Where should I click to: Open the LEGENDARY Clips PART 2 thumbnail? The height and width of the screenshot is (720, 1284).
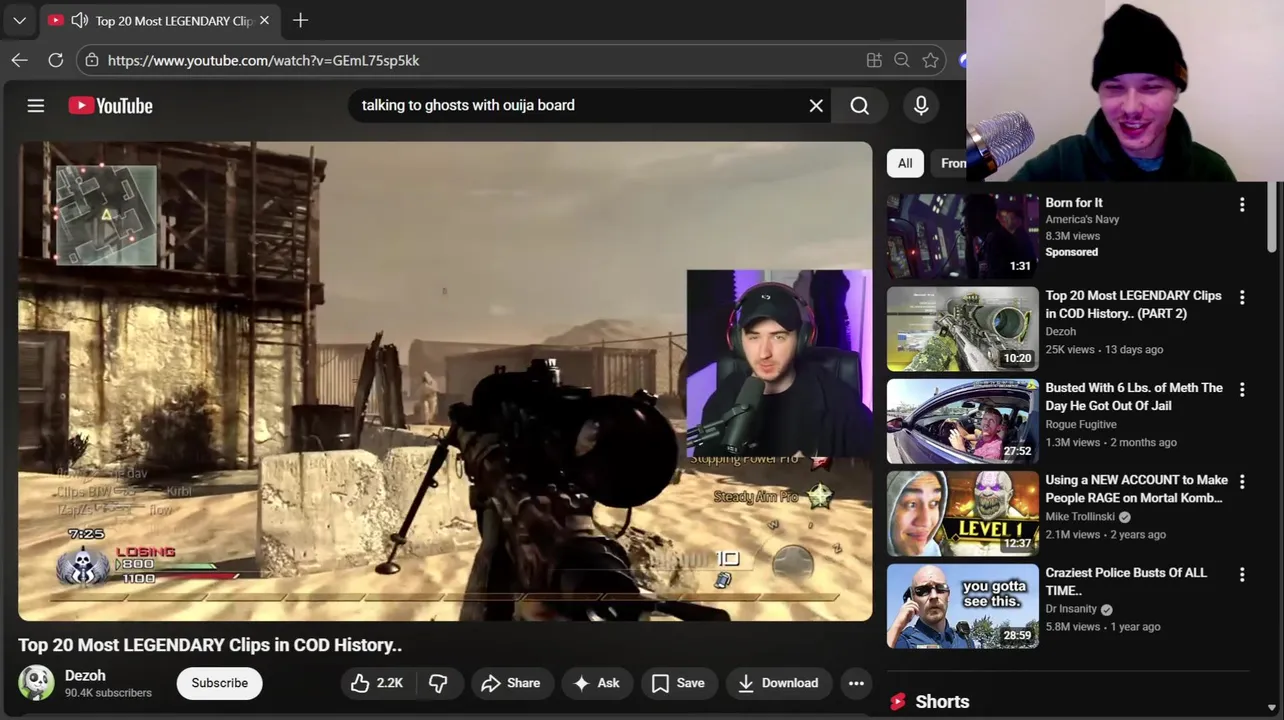[x=963, y=329]
